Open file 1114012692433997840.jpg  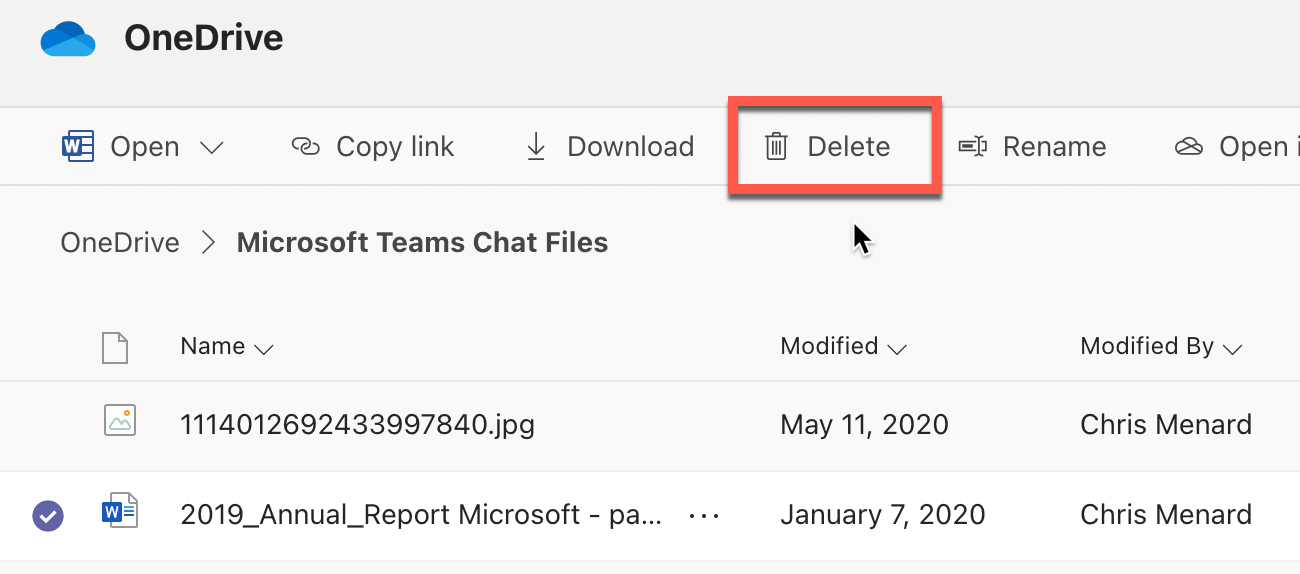click(x=357, y=425)
